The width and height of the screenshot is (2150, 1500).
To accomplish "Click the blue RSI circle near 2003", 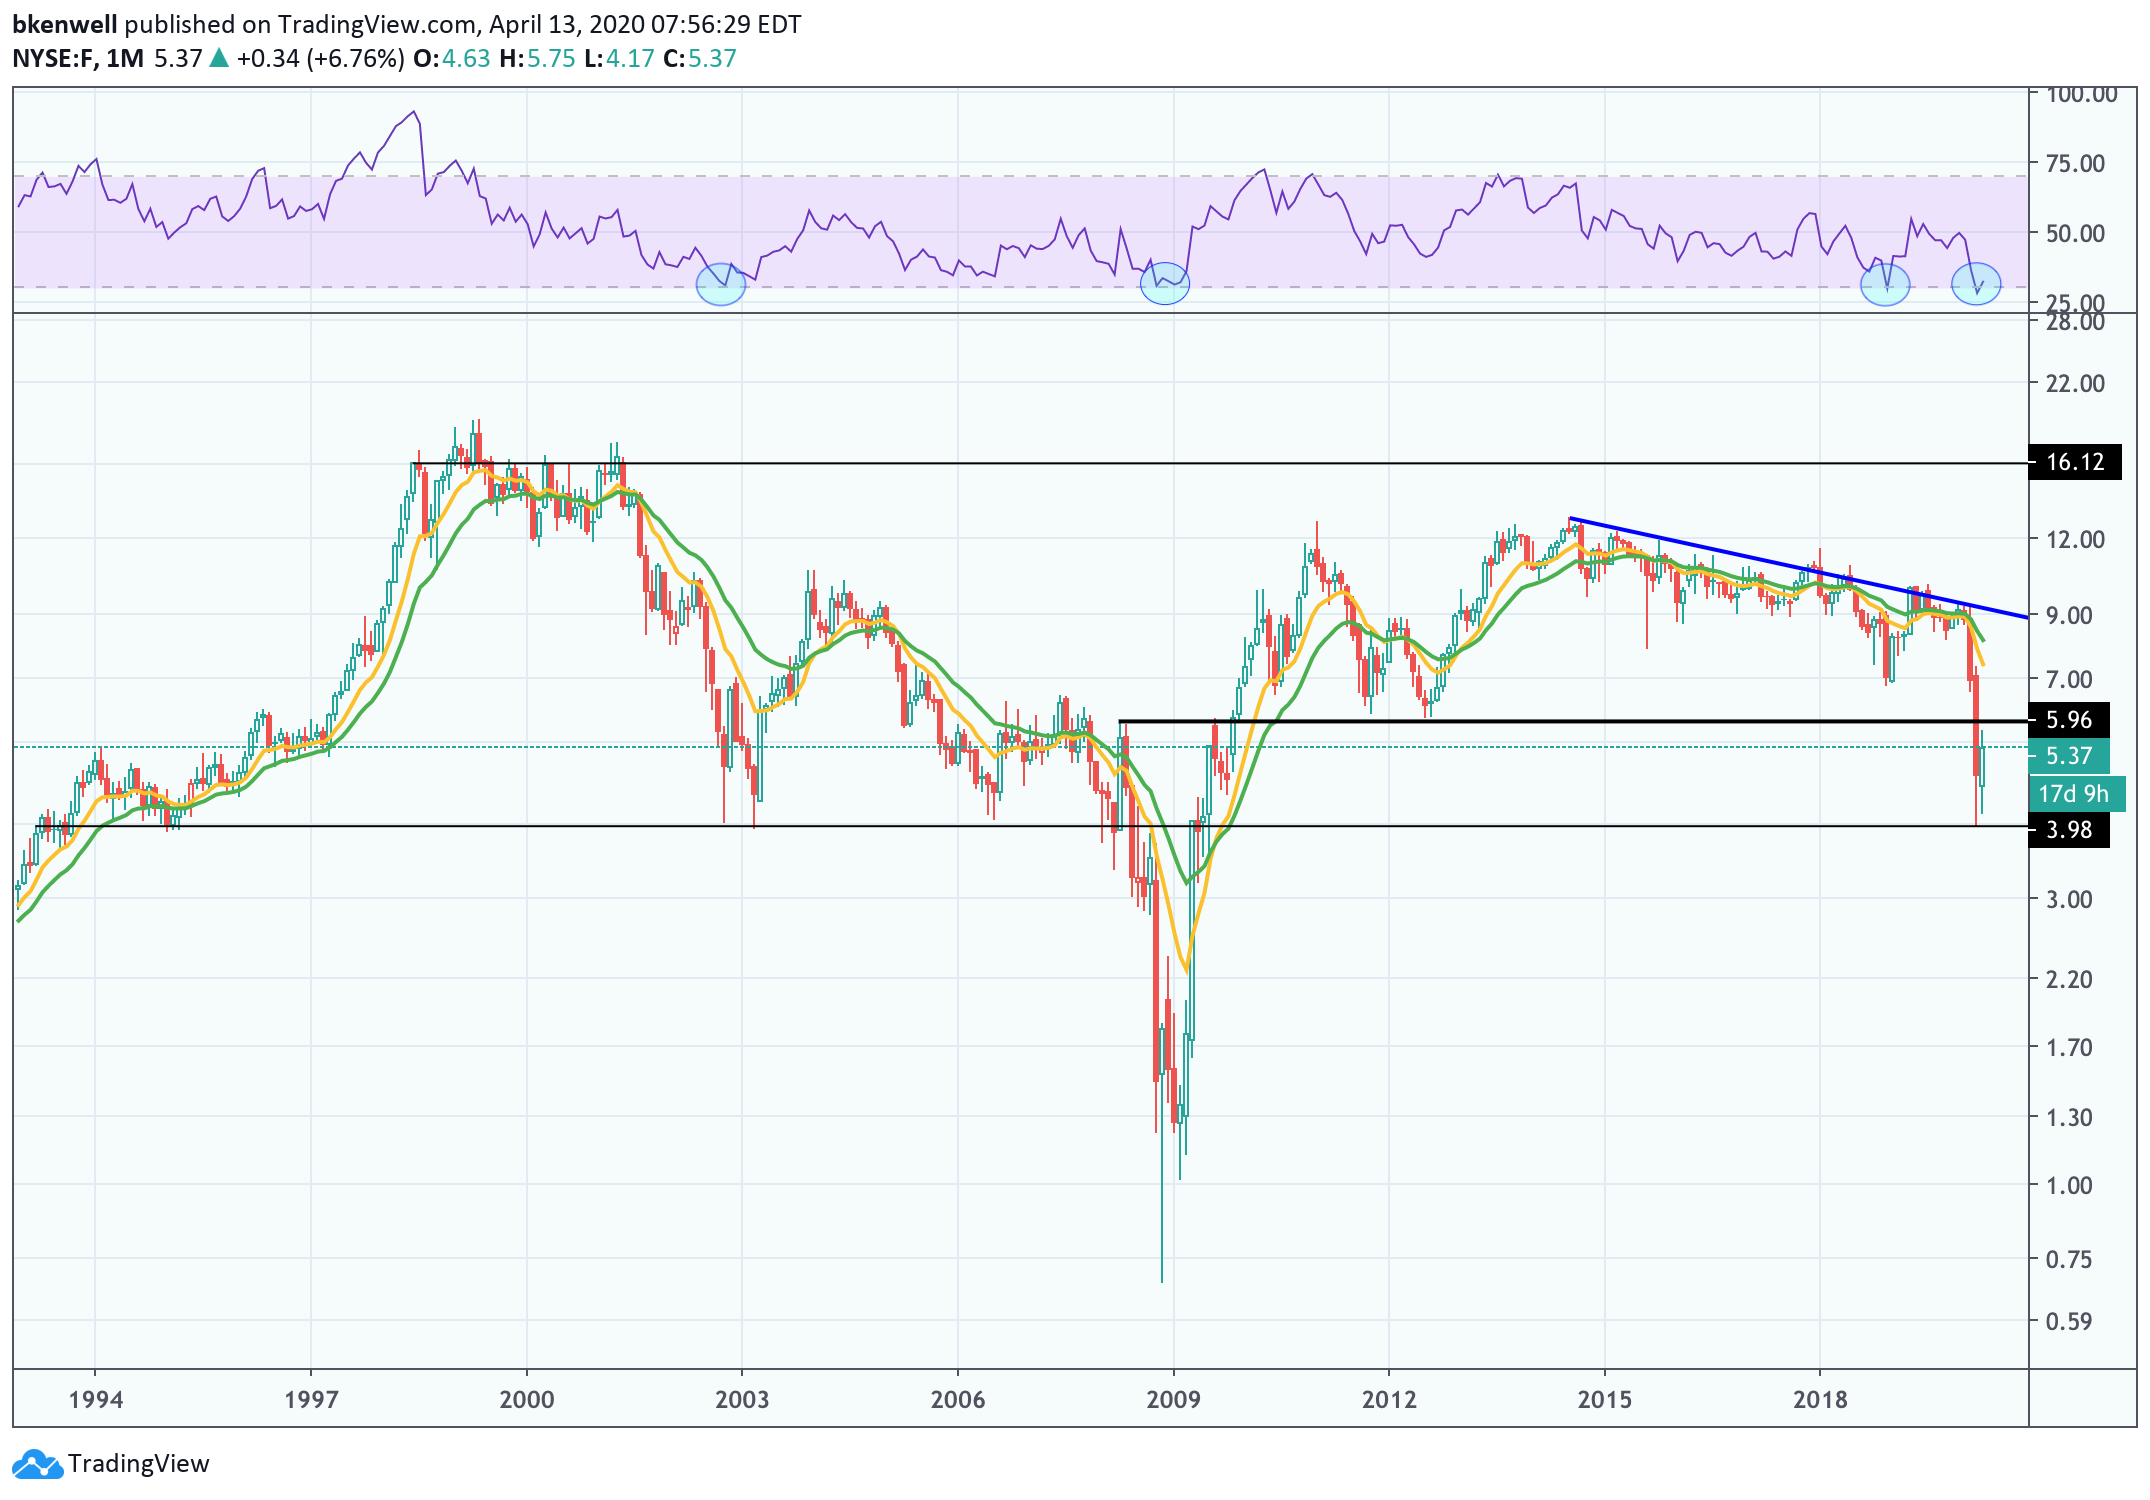I will (721, 284).
